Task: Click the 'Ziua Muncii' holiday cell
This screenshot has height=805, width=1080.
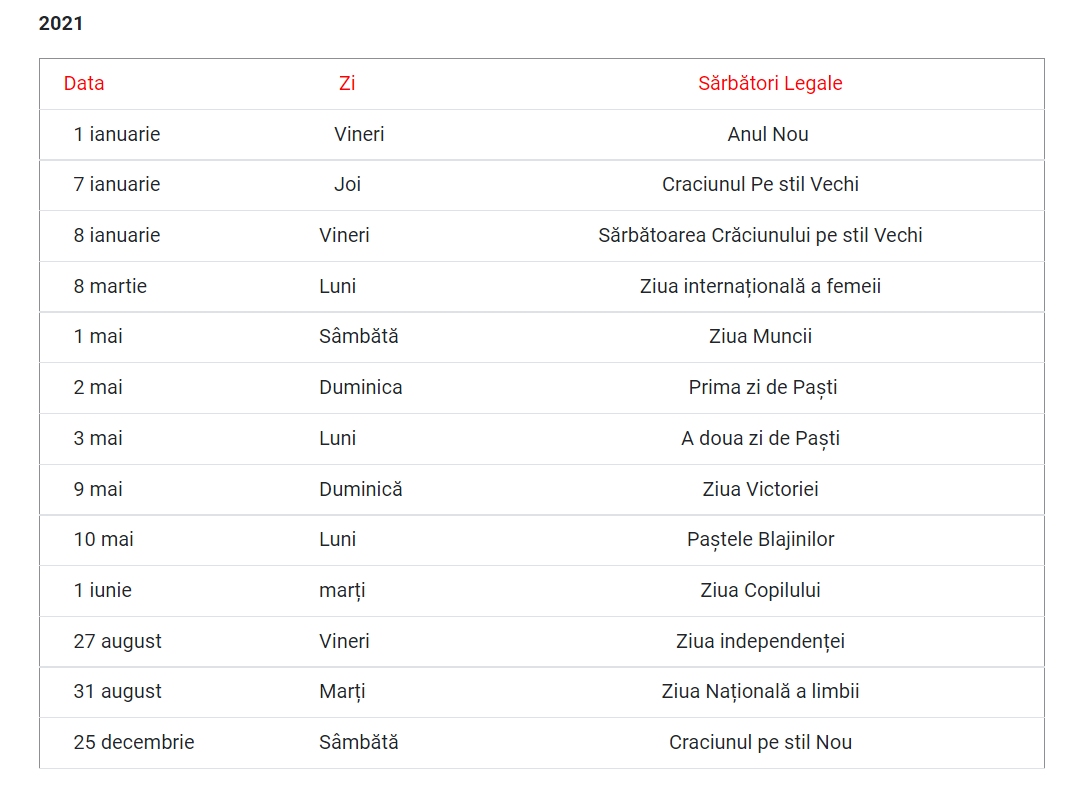Action: coord(760,337)
